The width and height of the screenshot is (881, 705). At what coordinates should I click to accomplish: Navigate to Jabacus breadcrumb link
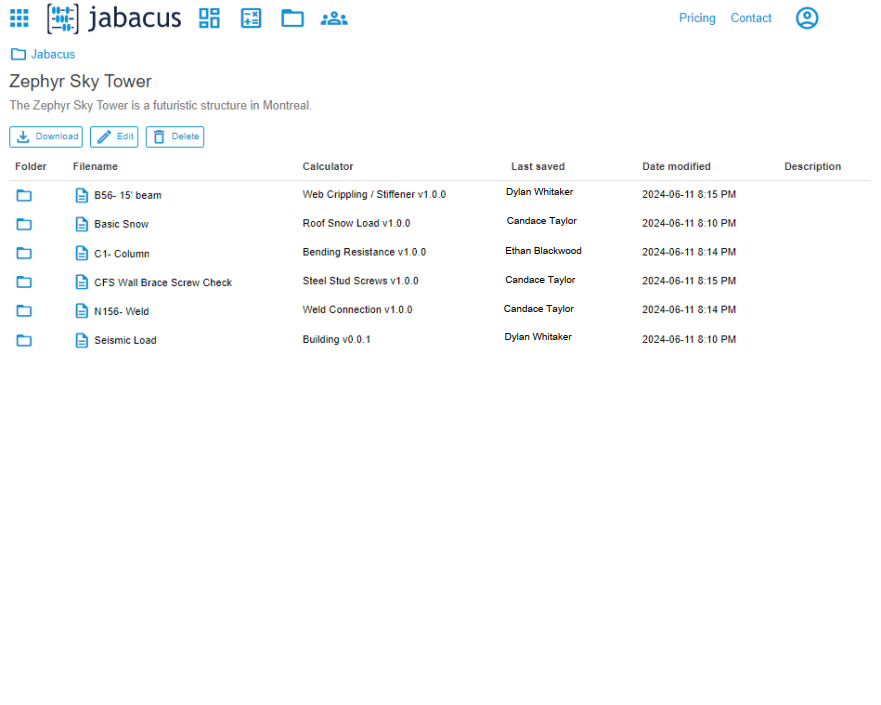click(x=53, y=54)
